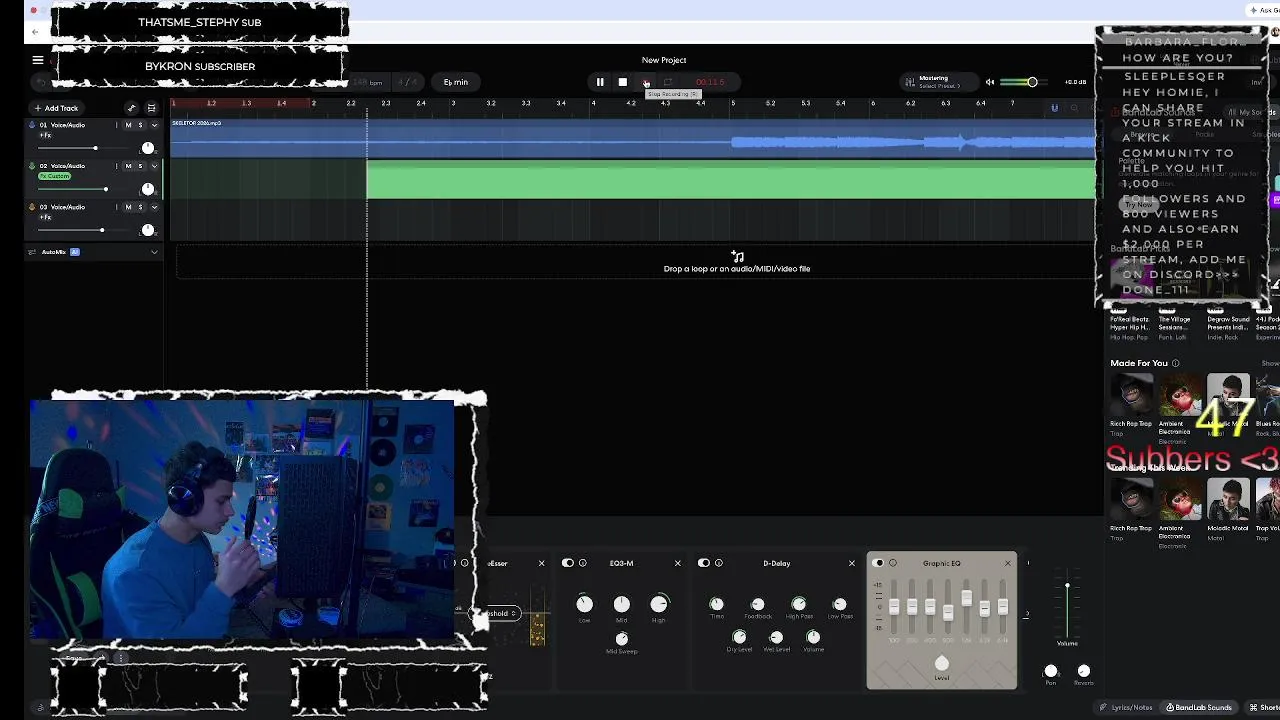Click the microphone icon of track 02

click(x=31, y=166)
